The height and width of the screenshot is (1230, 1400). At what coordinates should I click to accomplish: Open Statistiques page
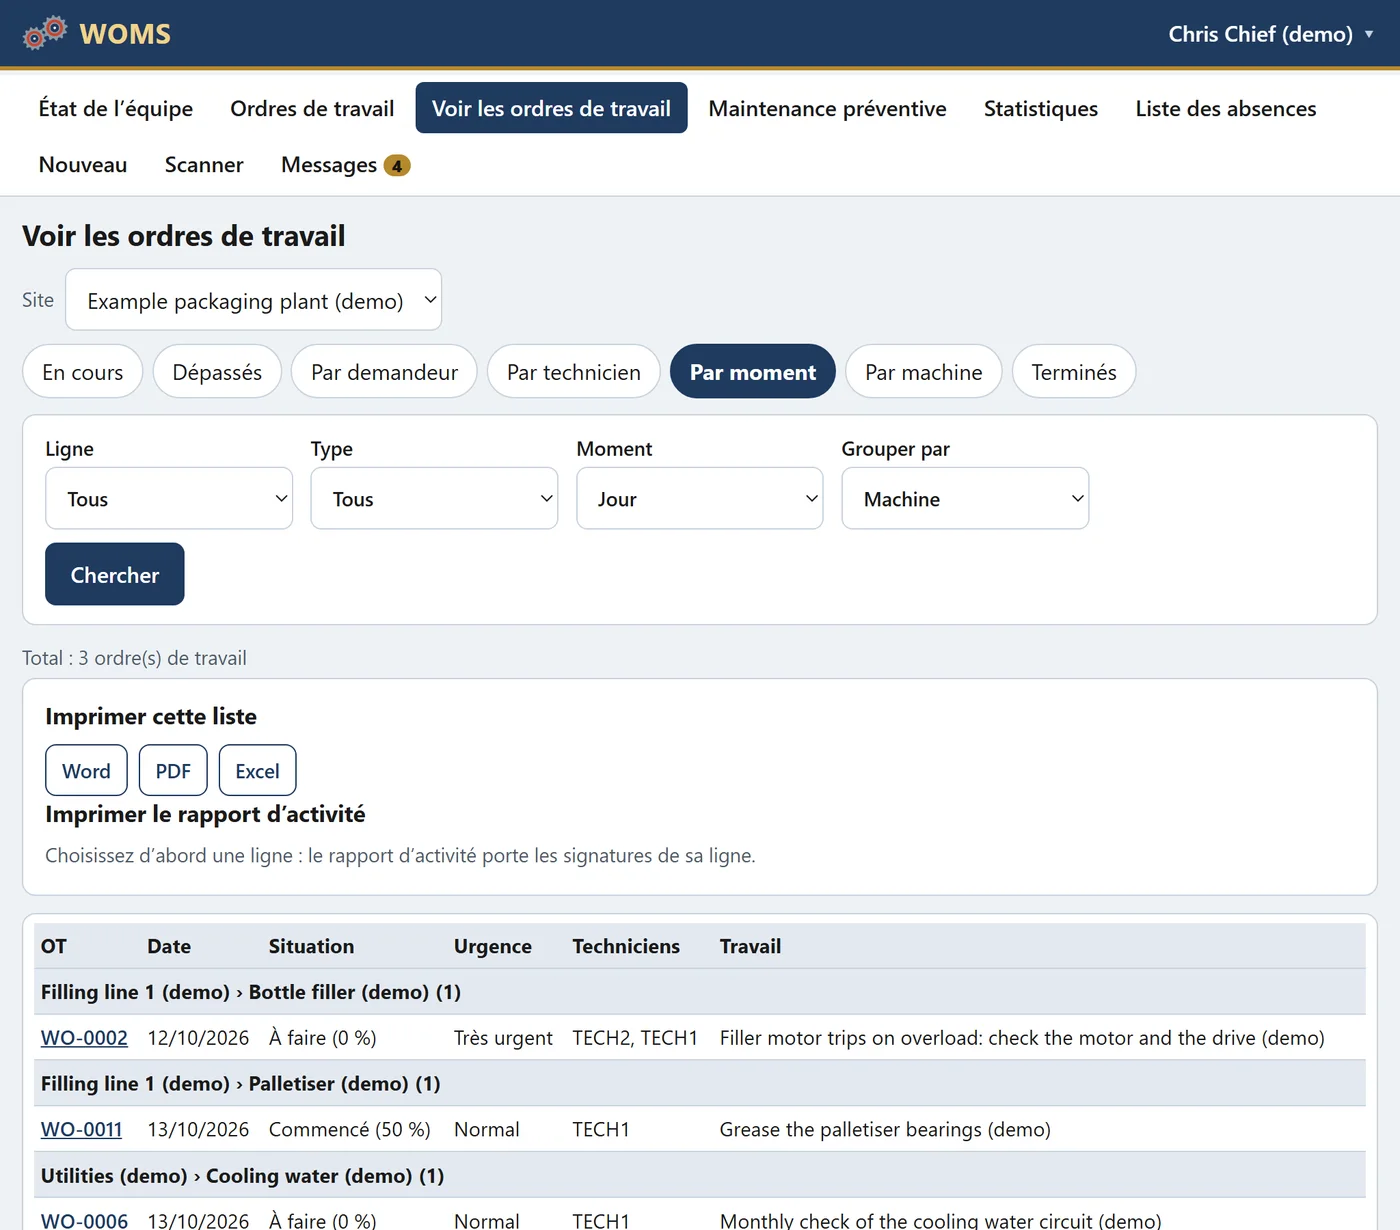pyautogui.click(x=1041, y=108)
